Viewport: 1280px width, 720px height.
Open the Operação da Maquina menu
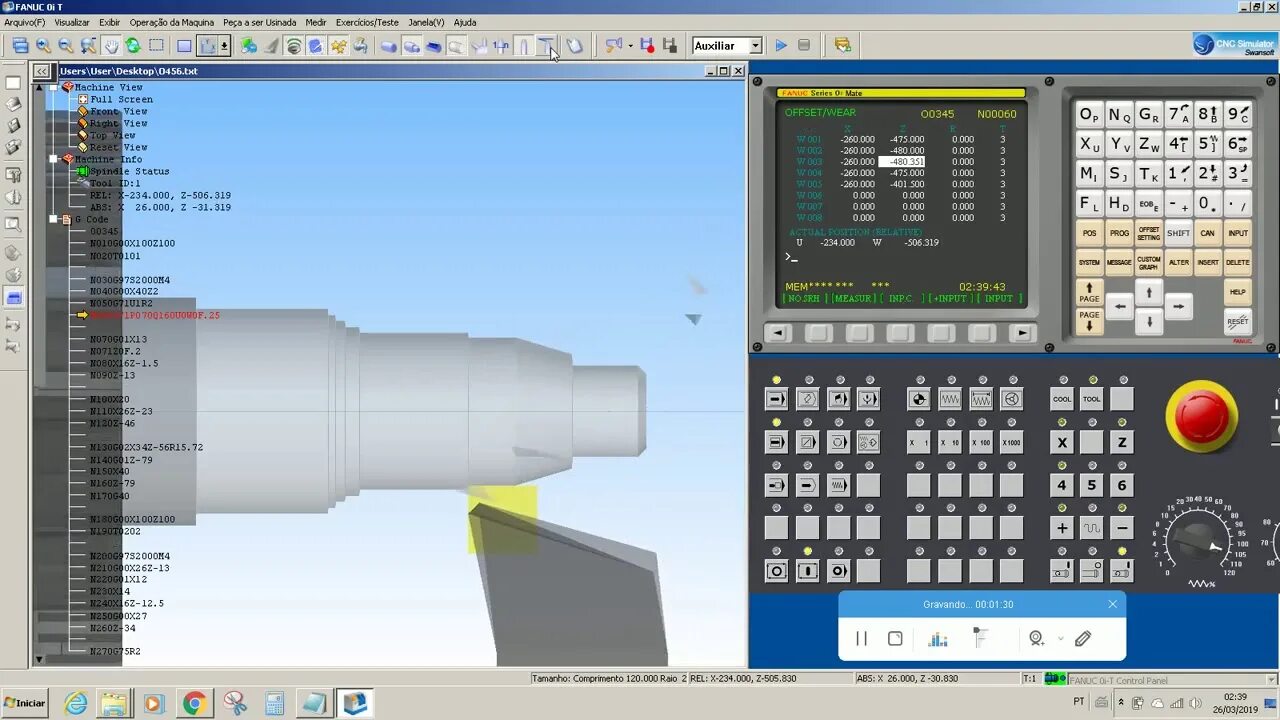(172, 22)
